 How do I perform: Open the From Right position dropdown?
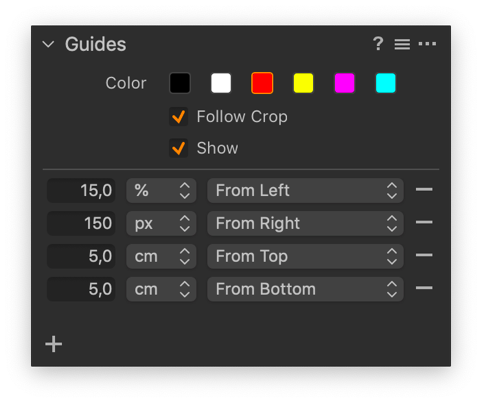pos(305,223)
